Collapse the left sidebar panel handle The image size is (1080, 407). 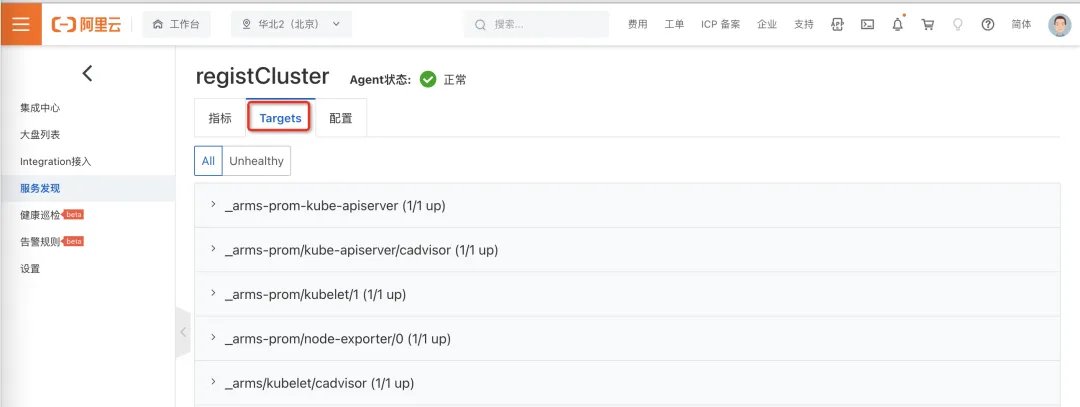(x=183, y=332)
